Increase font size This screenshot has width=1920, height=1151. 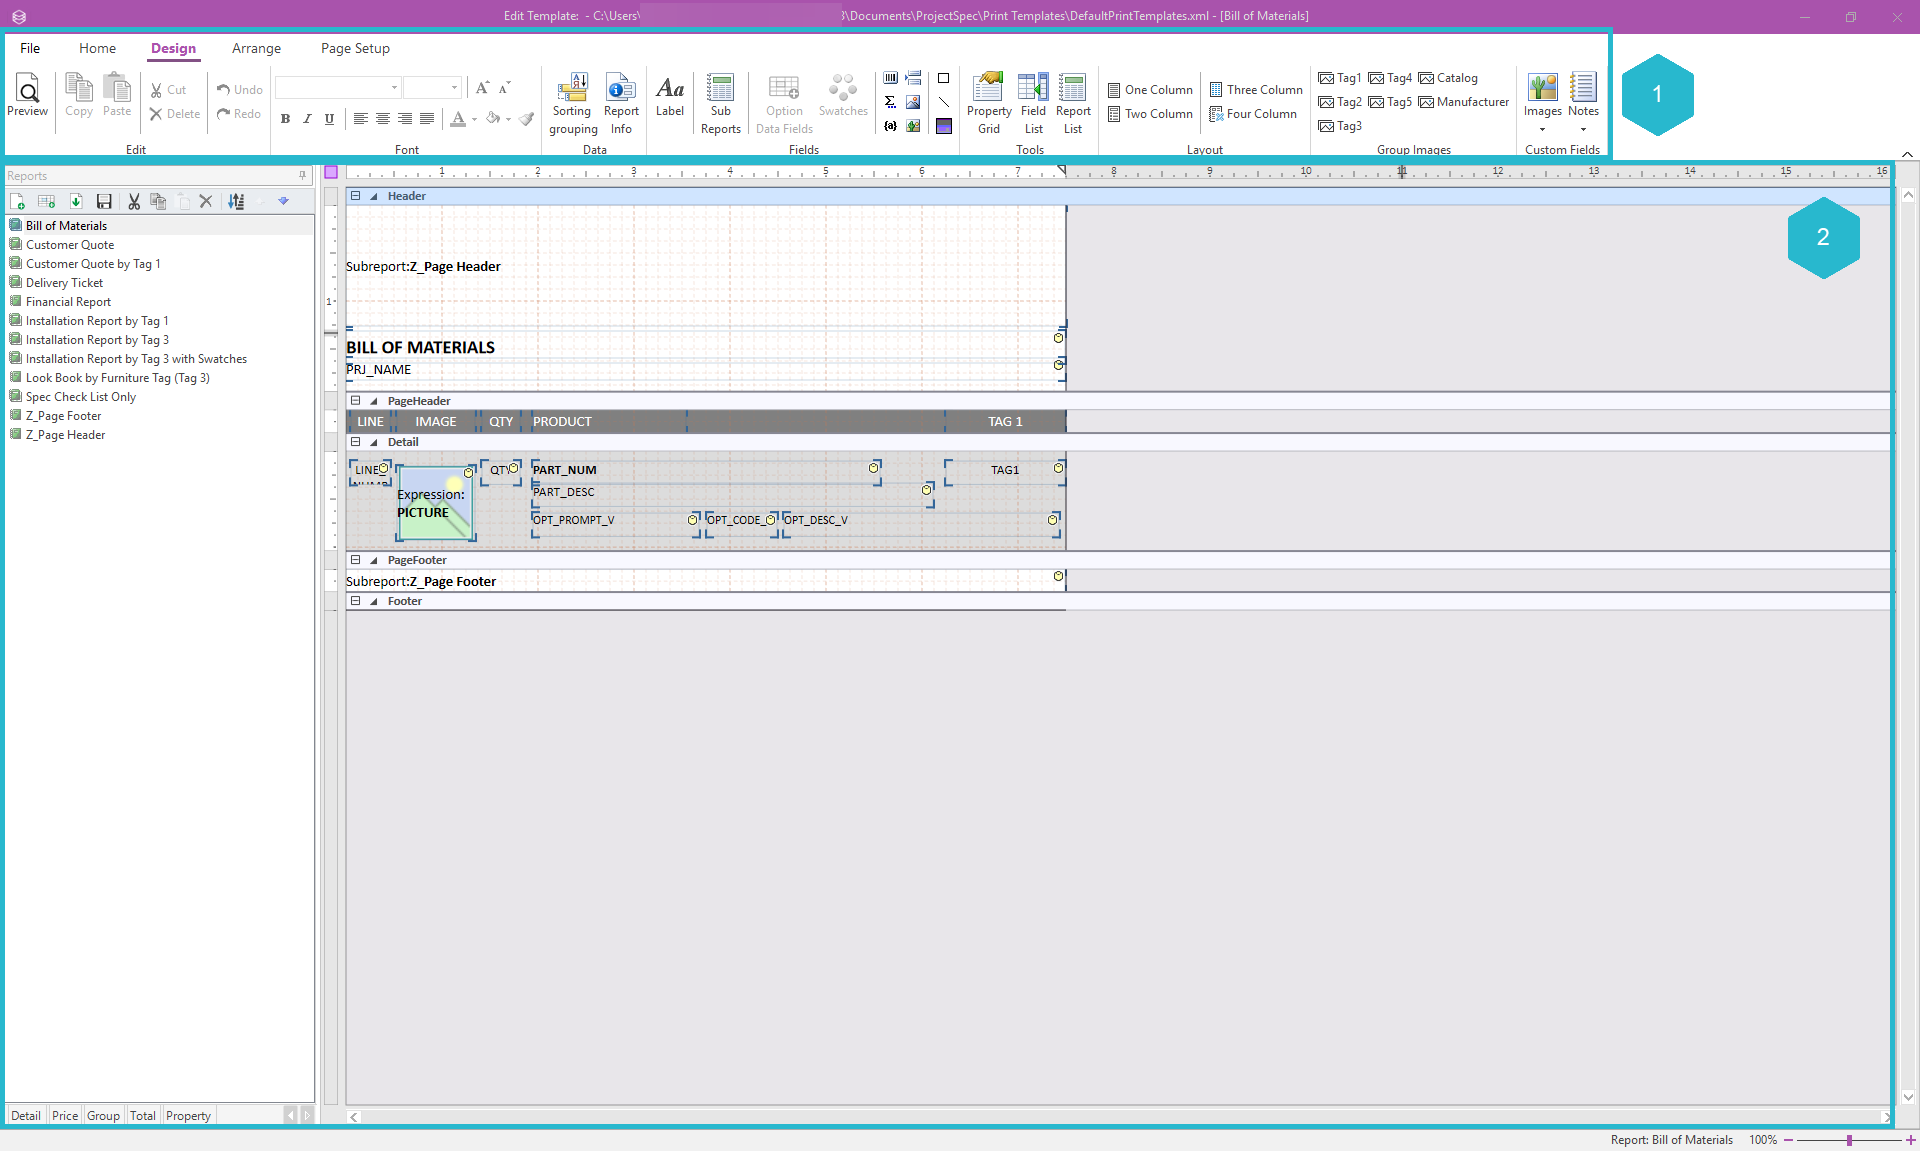(482, 88)
